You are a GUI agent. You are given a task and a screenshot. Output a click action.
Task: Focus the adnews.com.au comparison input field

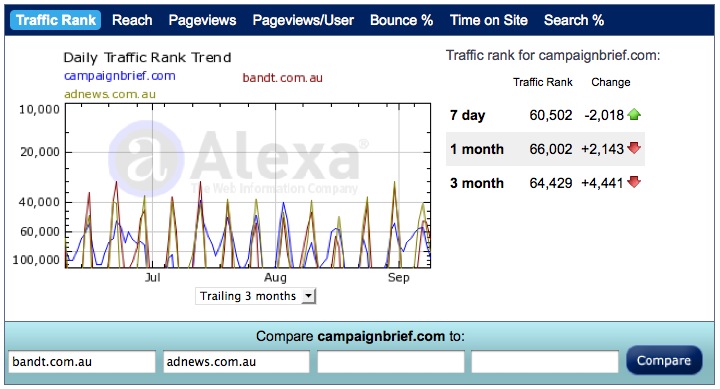click(x=236, y=362)
